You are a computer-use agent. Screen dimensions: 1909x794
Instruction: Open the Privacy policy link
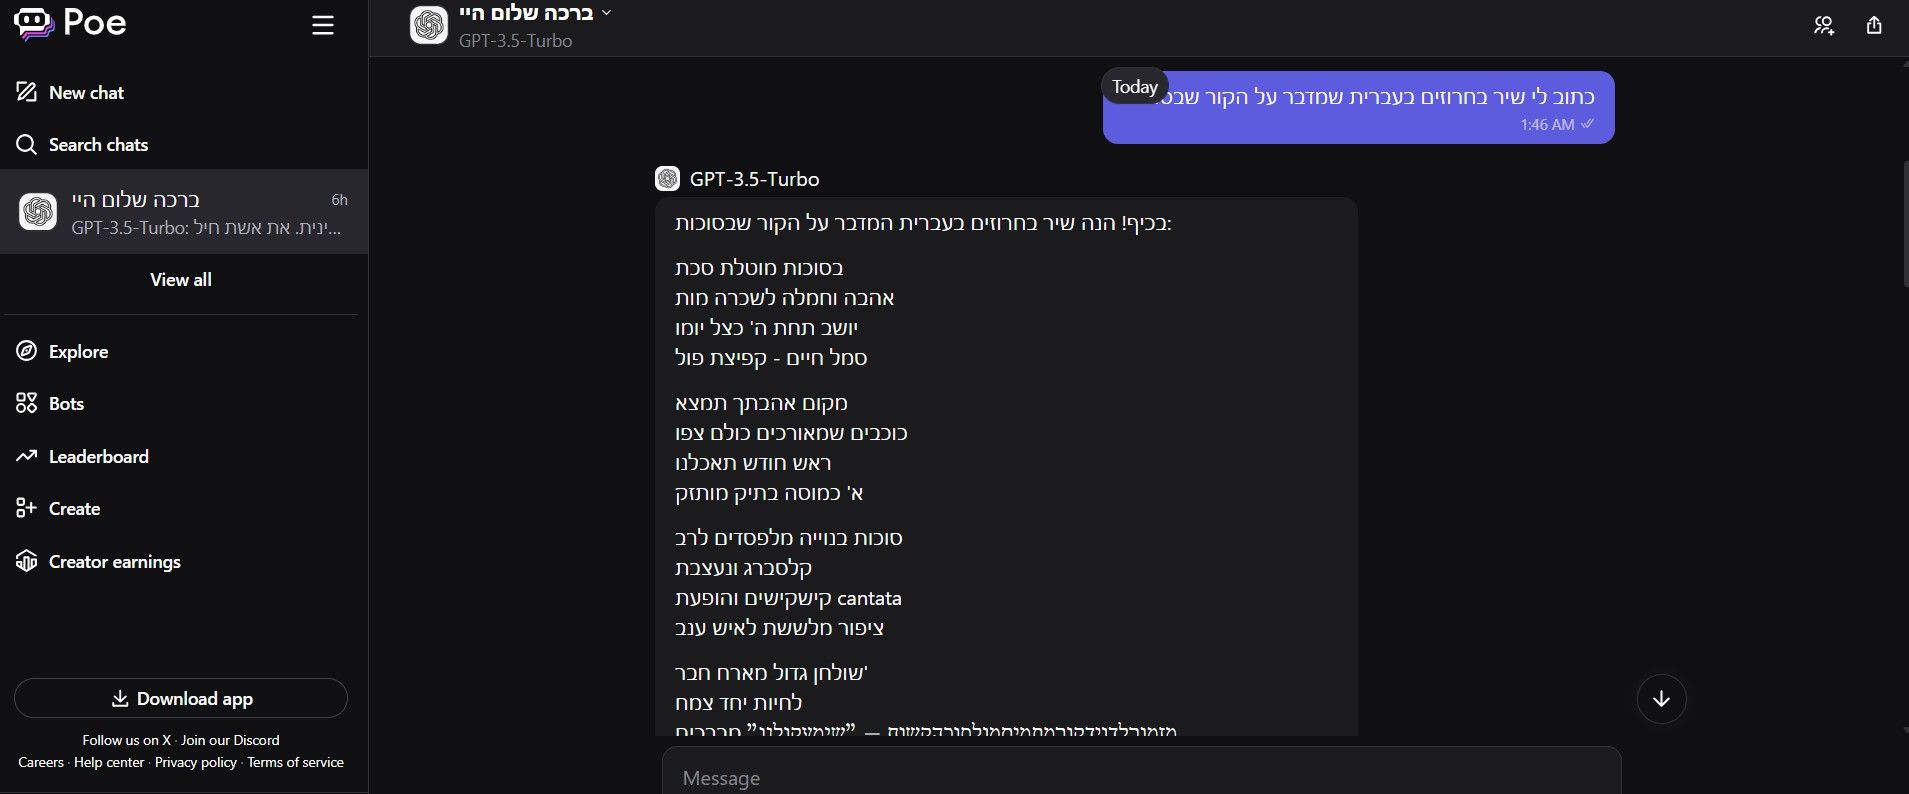[x=196, y=762]
